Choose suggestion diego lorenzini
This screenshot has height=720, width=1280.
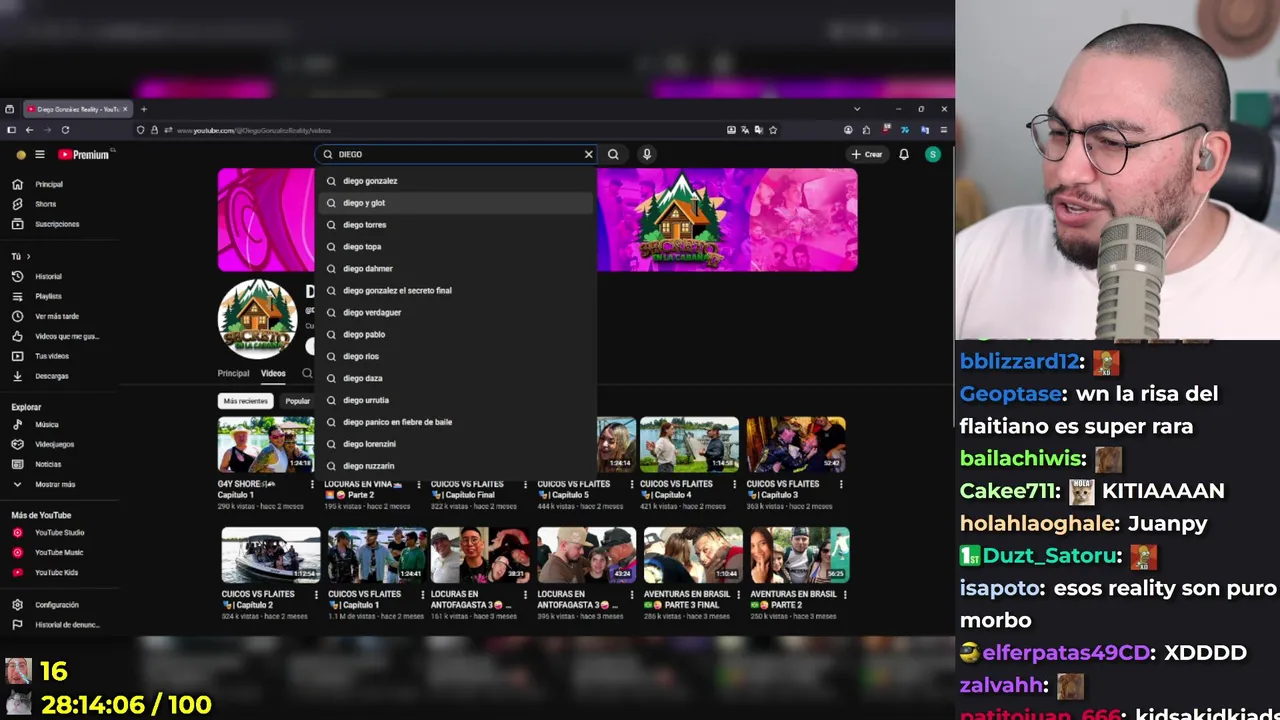tap(455, 444)
